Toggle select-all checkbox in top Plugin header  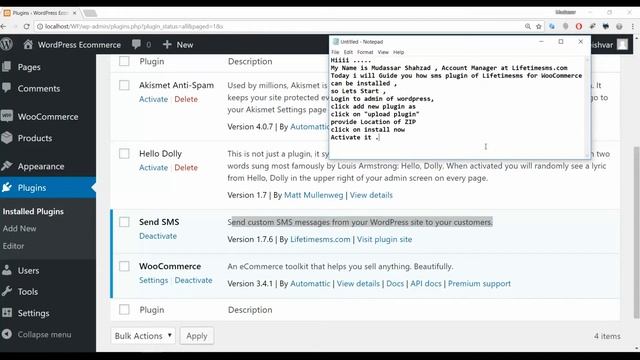point(124,61)
